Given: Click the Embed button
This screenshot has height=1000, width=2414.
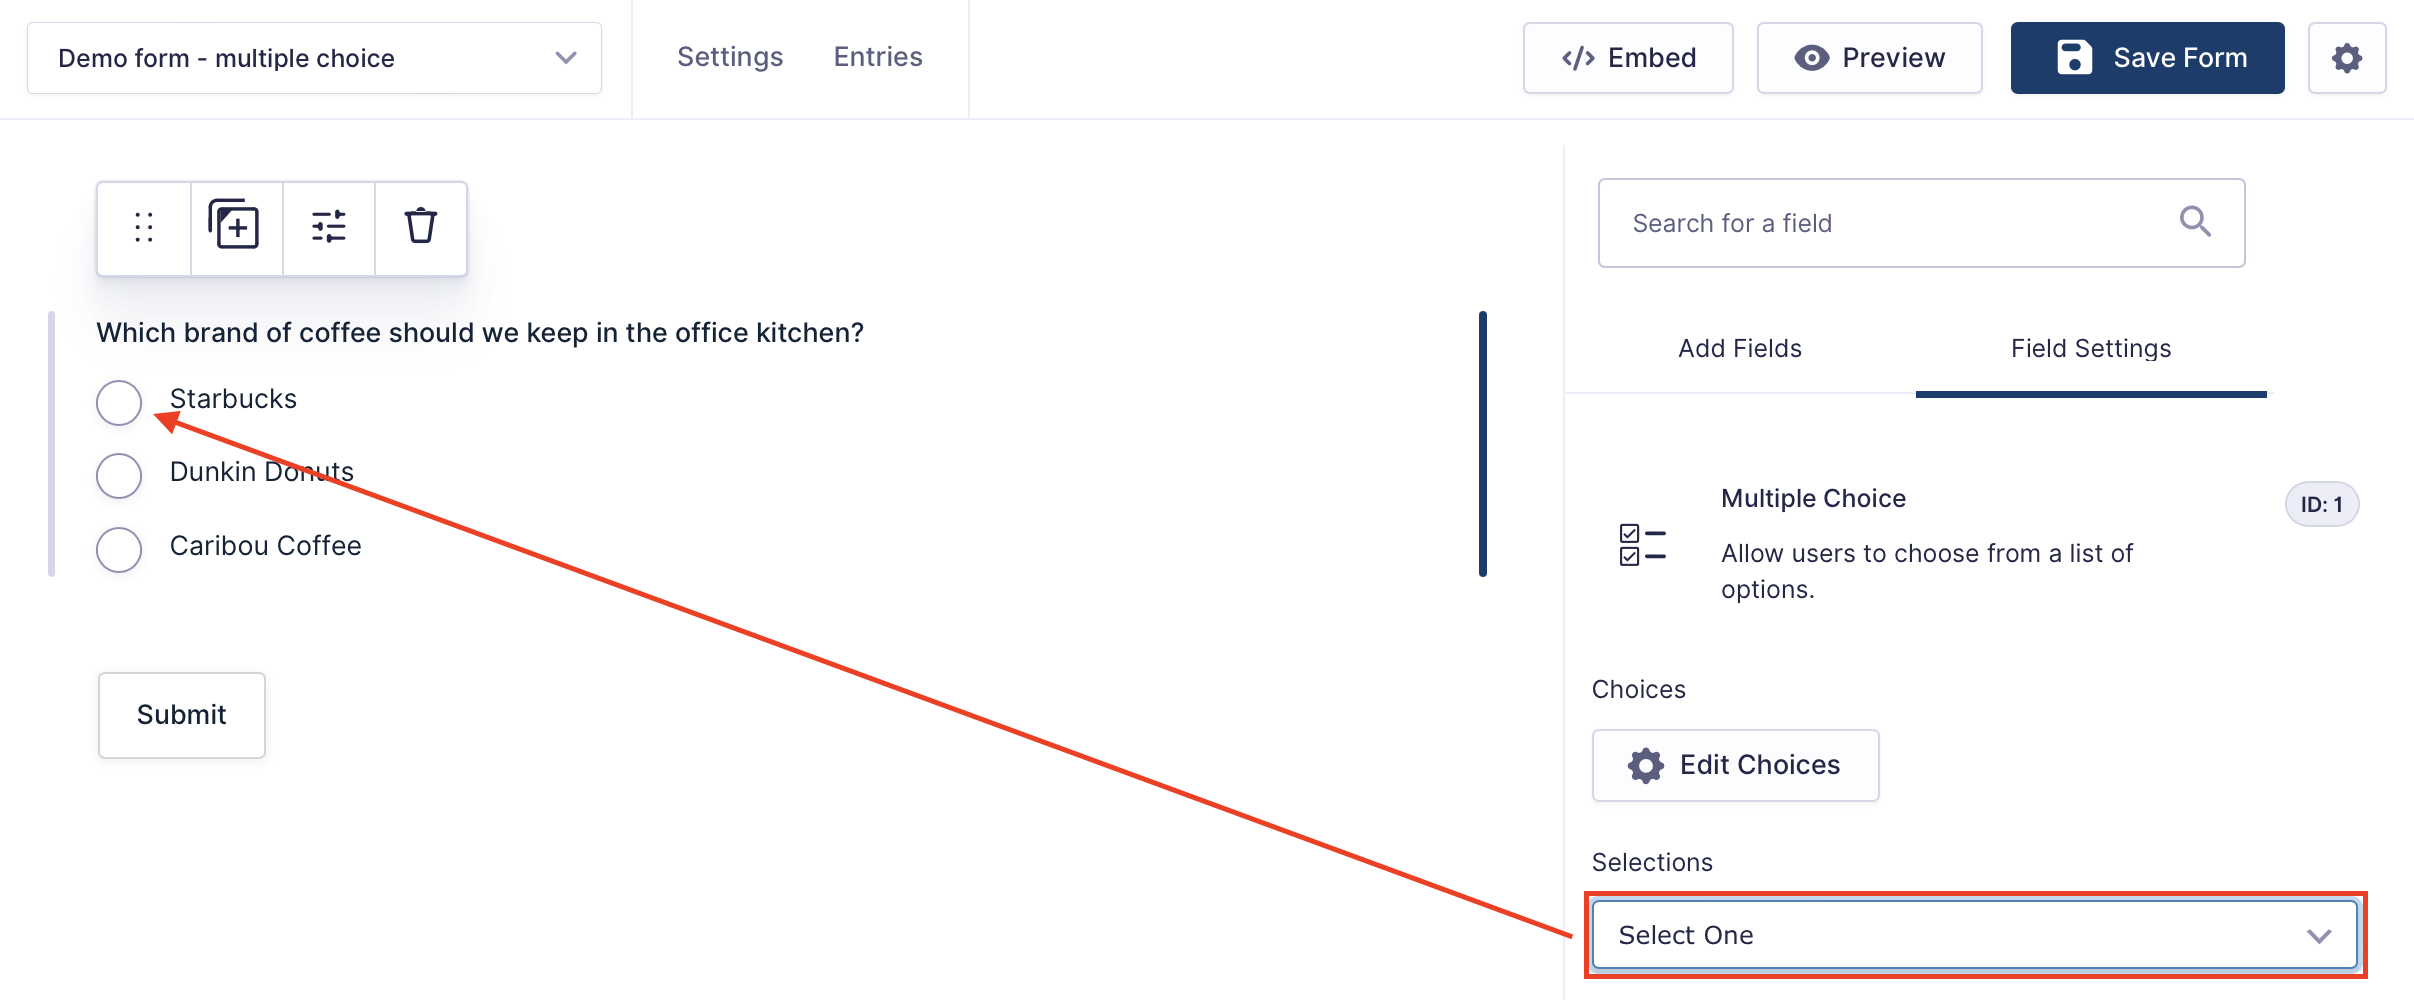Looking at the screenshot, I should point(1628,58).
